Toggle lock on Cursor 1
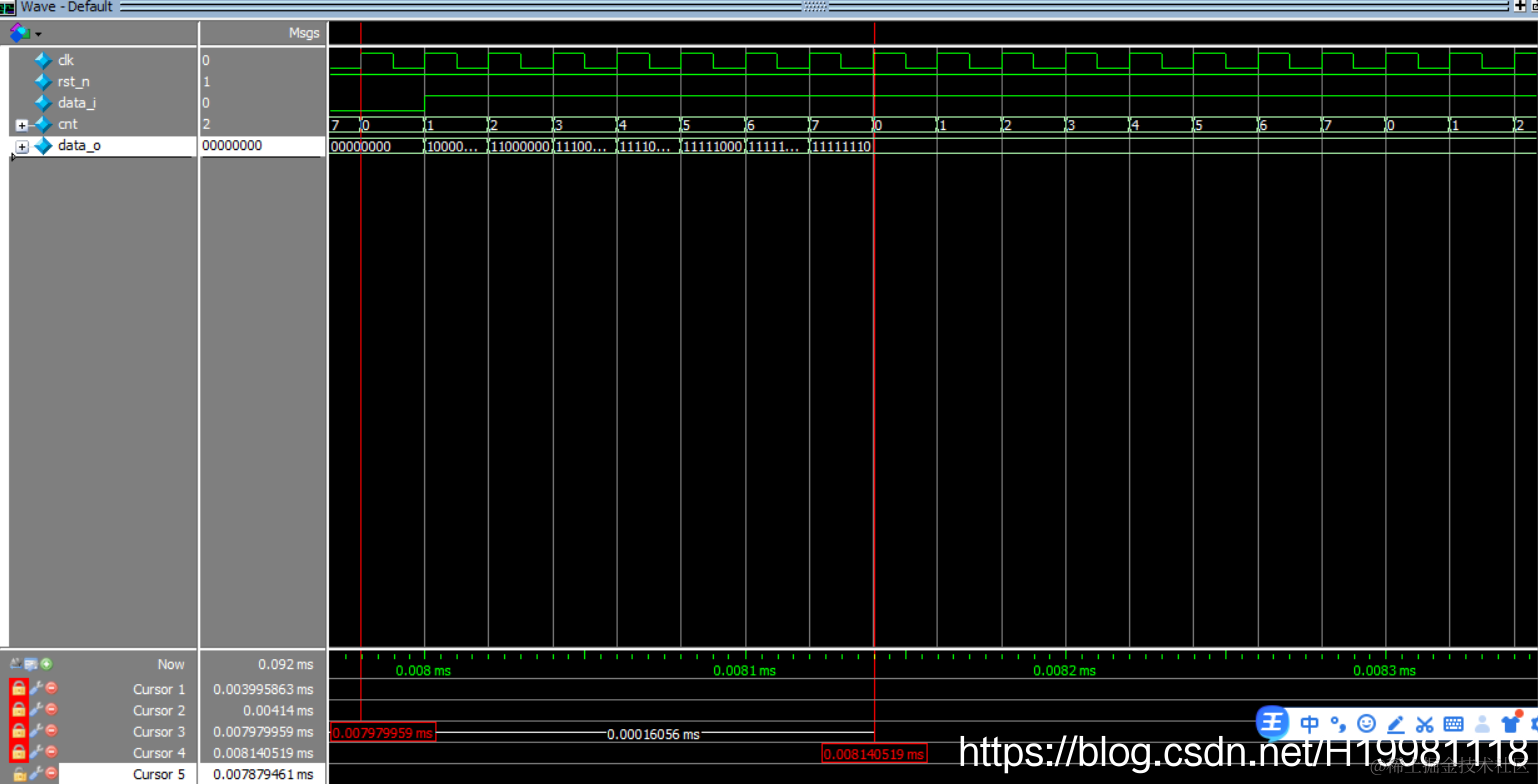 pyautogui.click(x=18, y=688)
